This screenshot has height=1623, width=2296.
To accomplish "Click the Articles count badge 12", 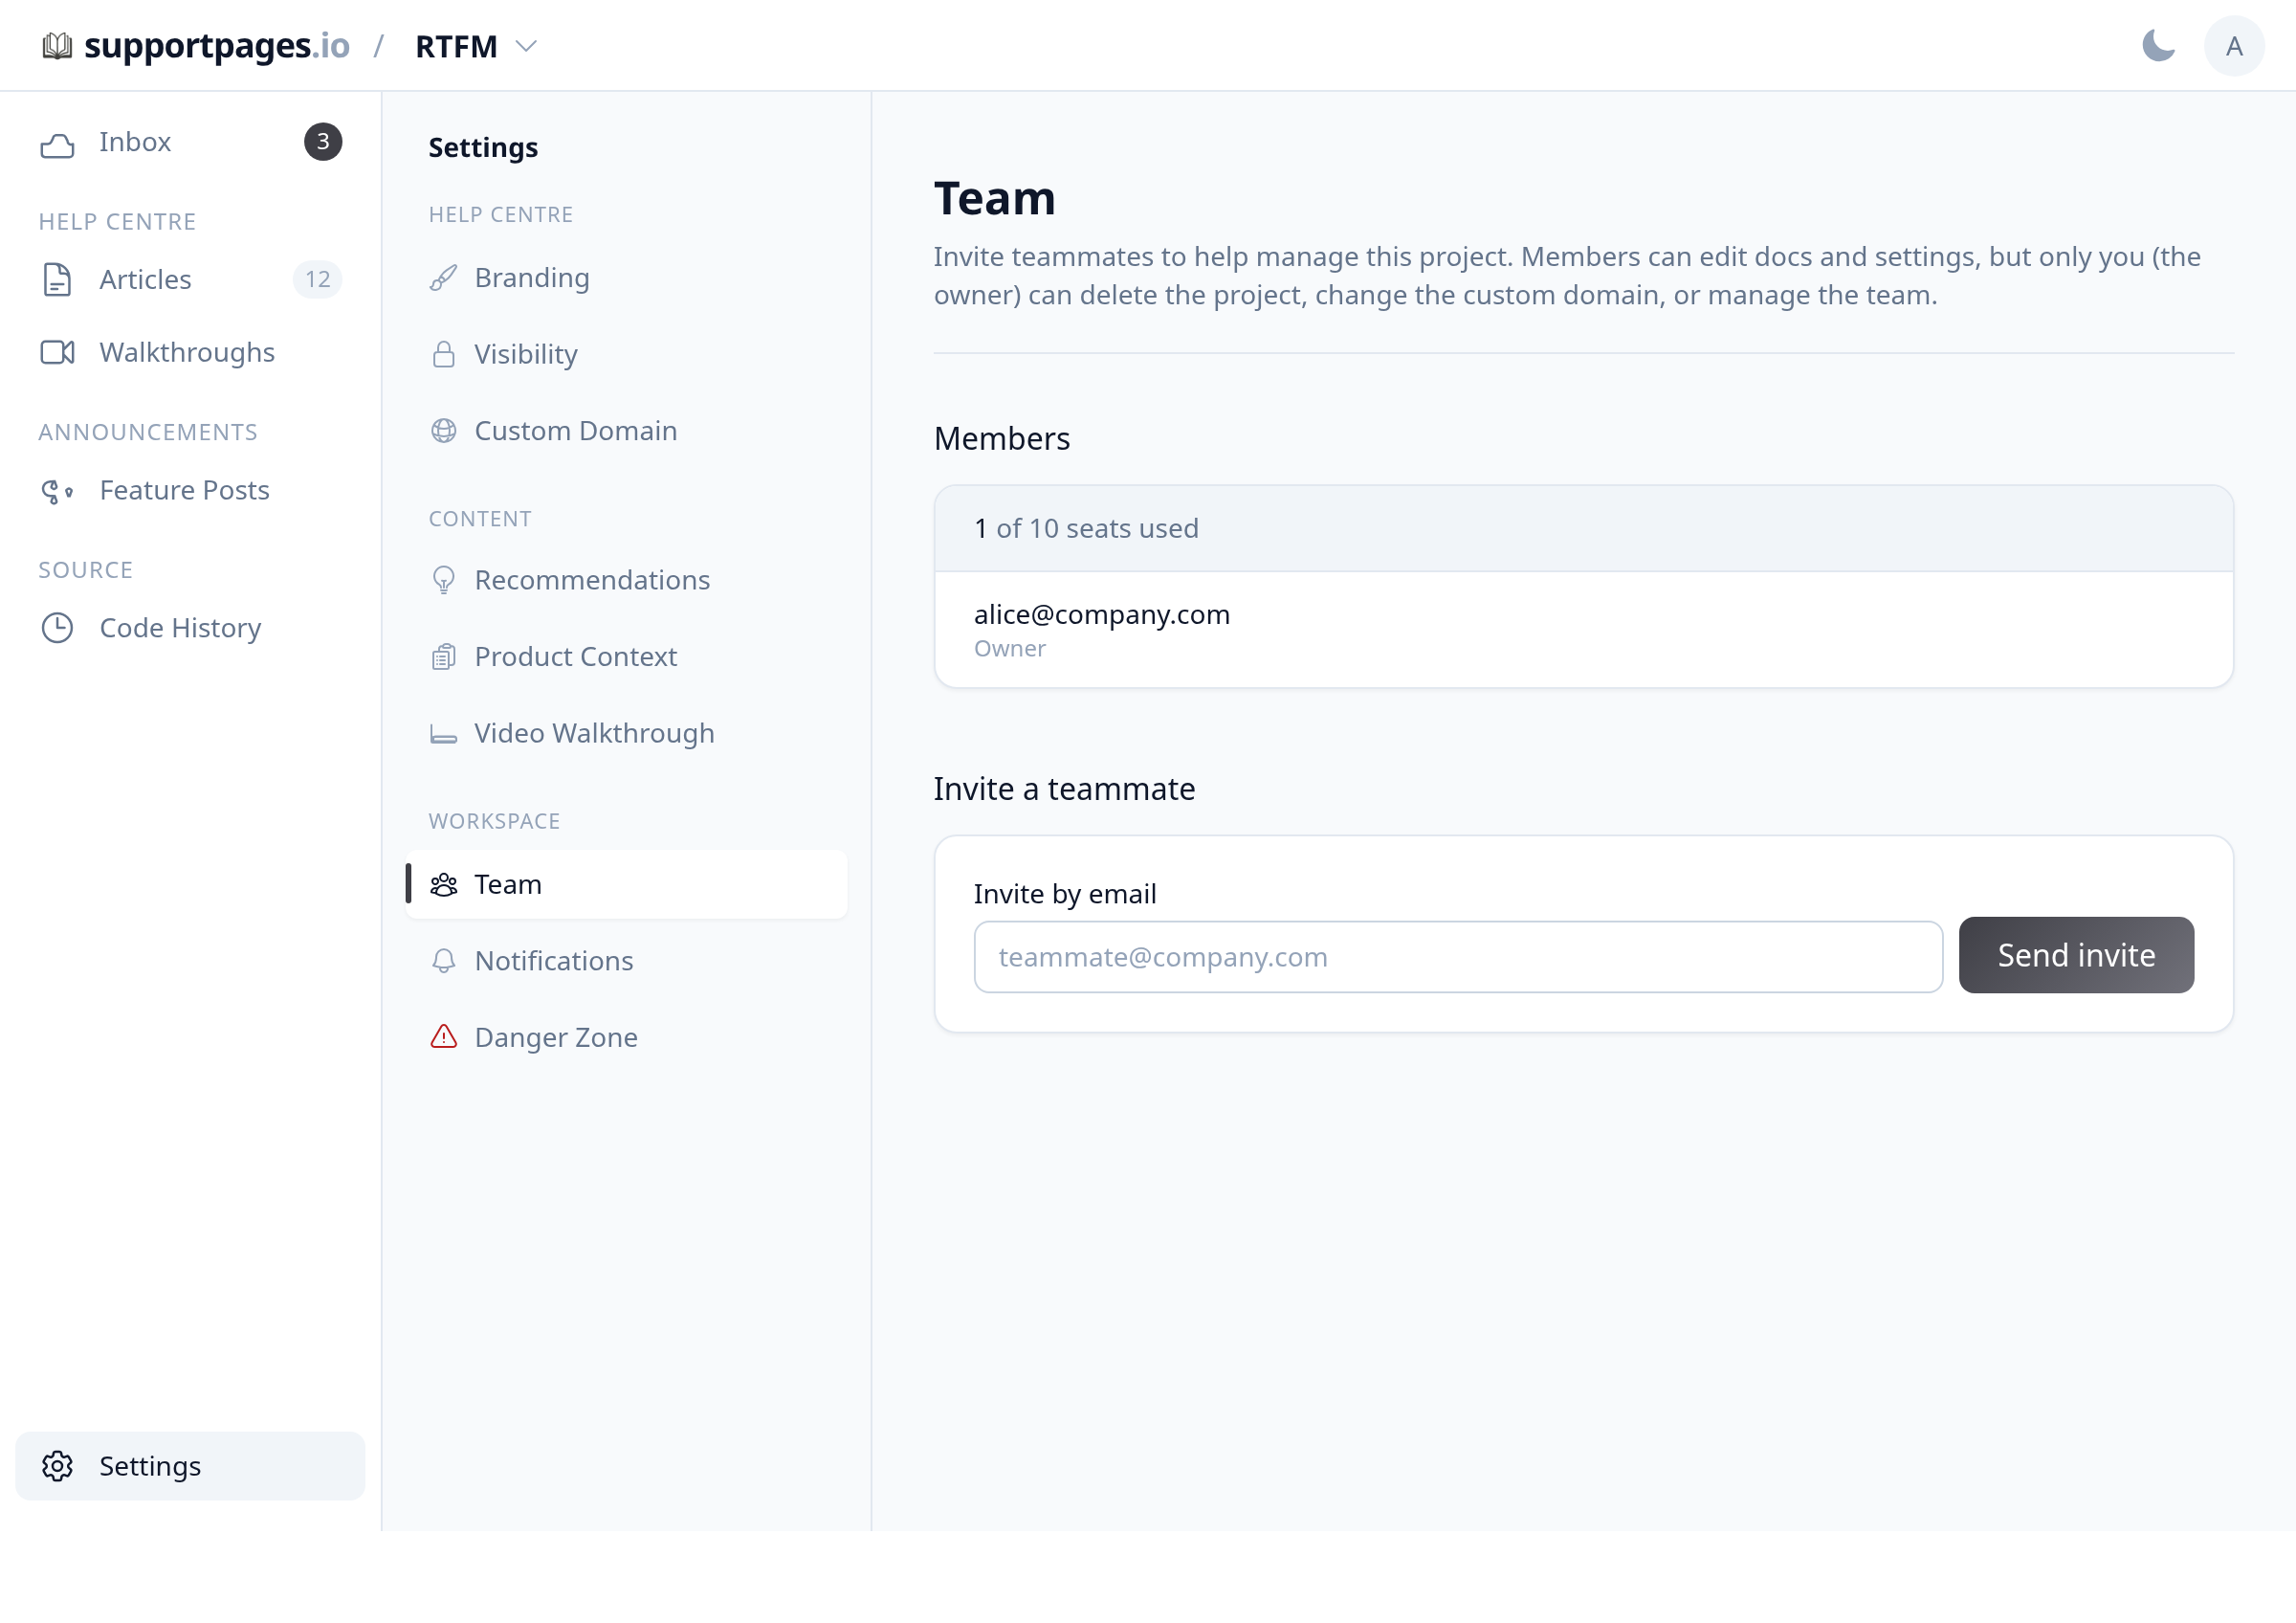I will click(318, 279).
